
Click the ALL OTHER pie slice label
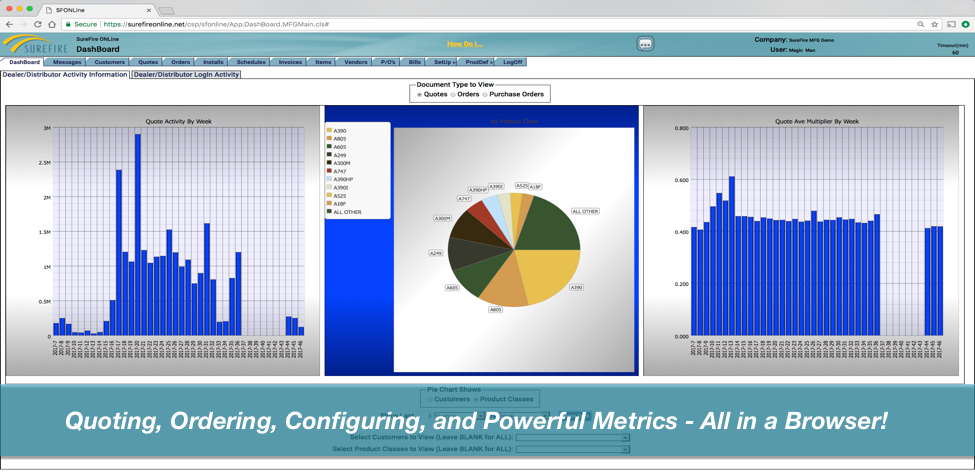click(585, 211)
